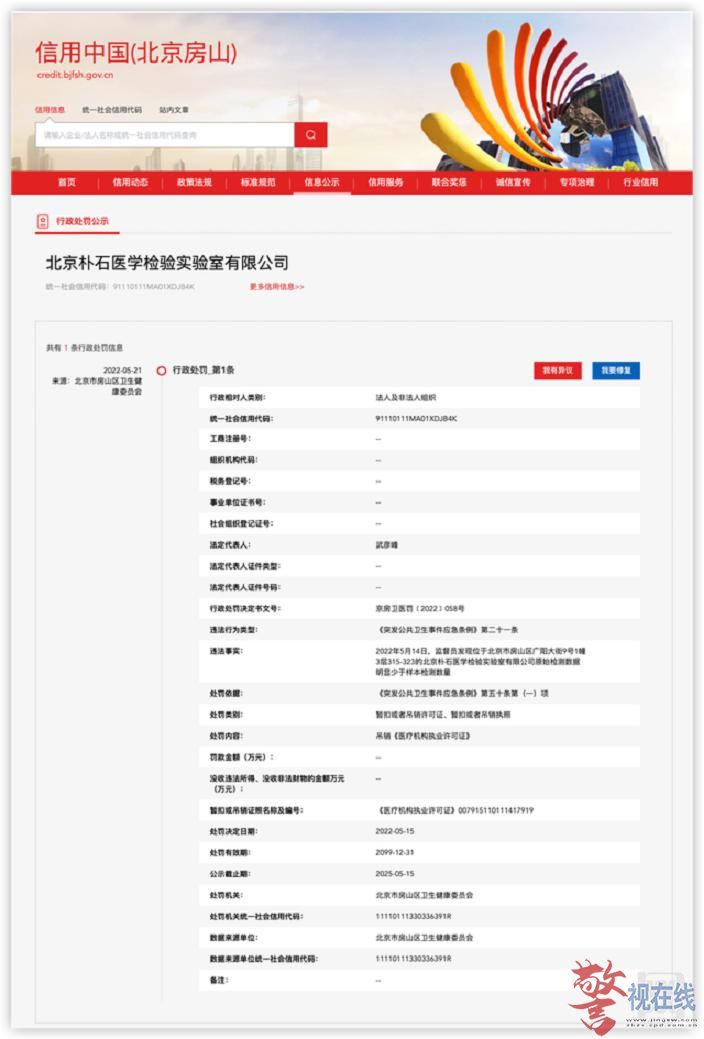
Task: Click the red search magnifier button
Action: coord(311,135)
